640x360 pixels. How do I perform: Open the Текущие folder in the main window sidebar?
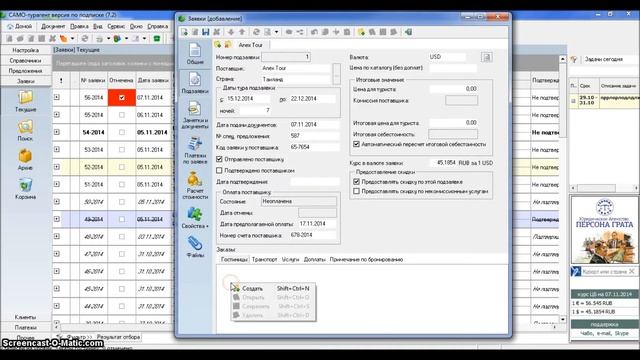tap(25, 101)
